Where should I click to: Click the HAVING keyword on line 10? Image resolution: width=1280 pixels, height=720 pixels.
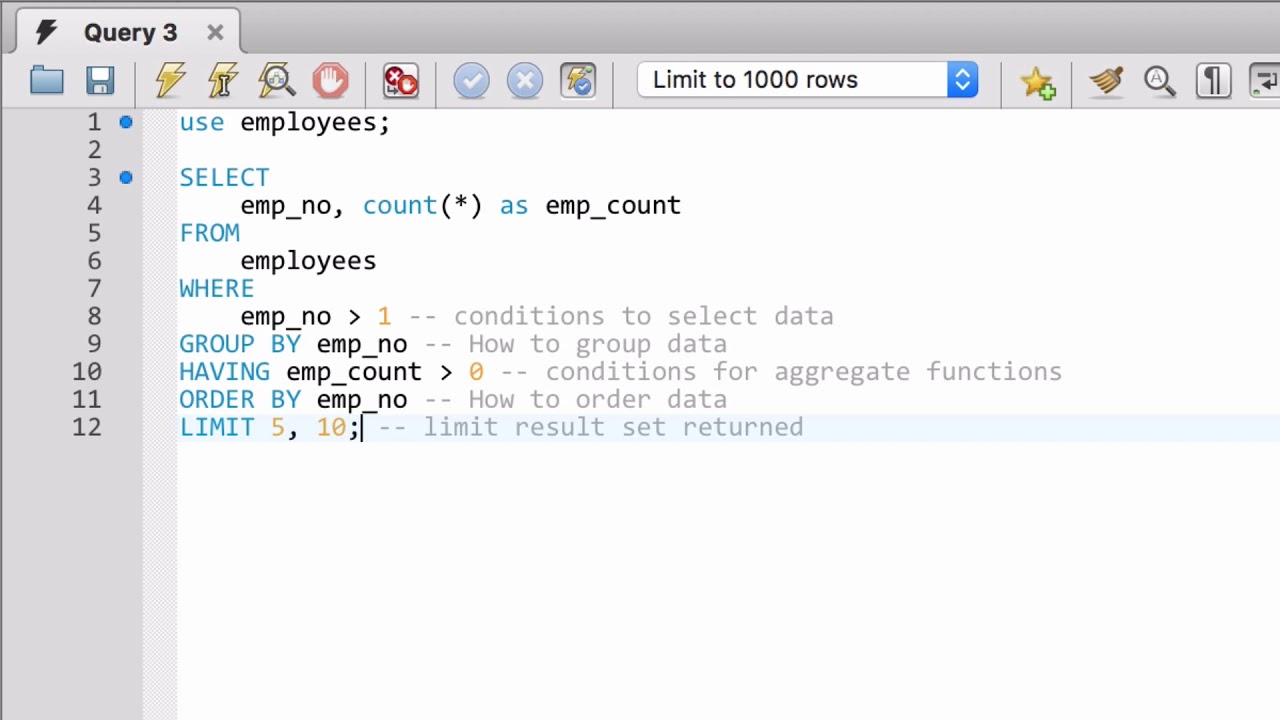pyautogui.click(x=224, y=372)
